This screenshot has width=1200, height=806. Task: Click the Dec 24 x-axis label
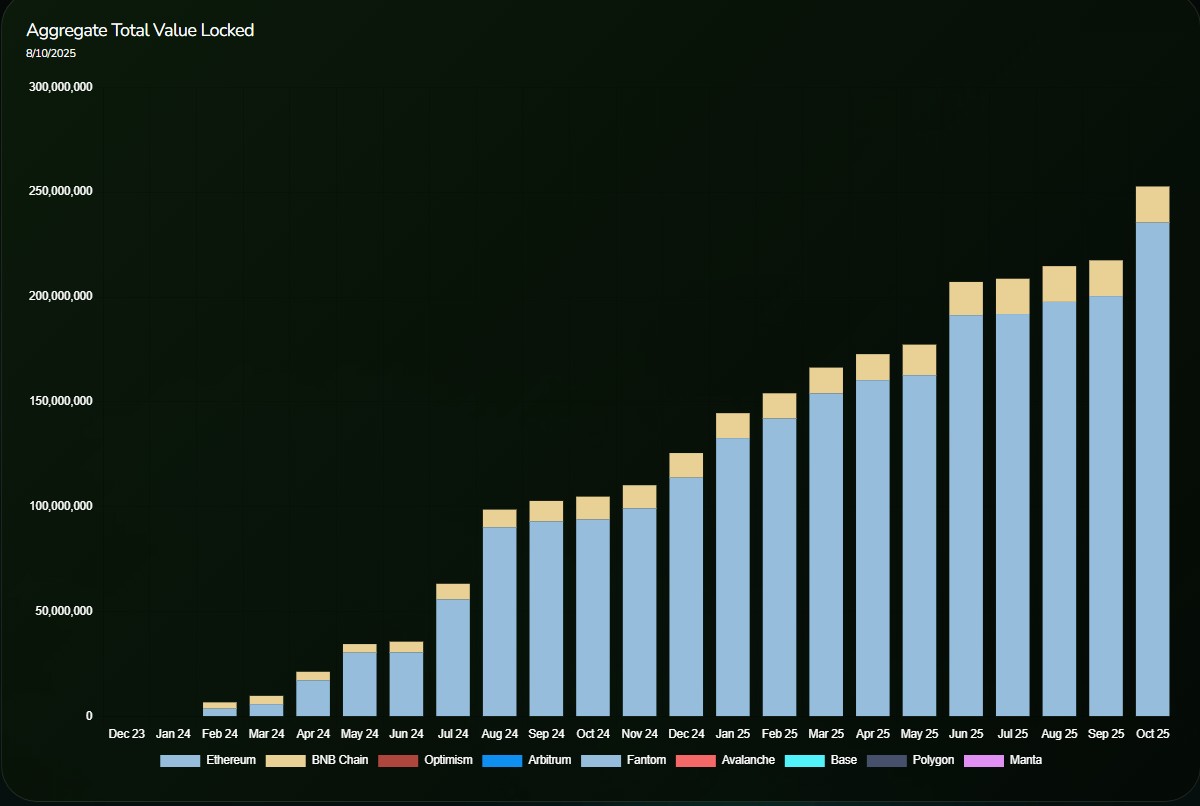coord(686,734)
